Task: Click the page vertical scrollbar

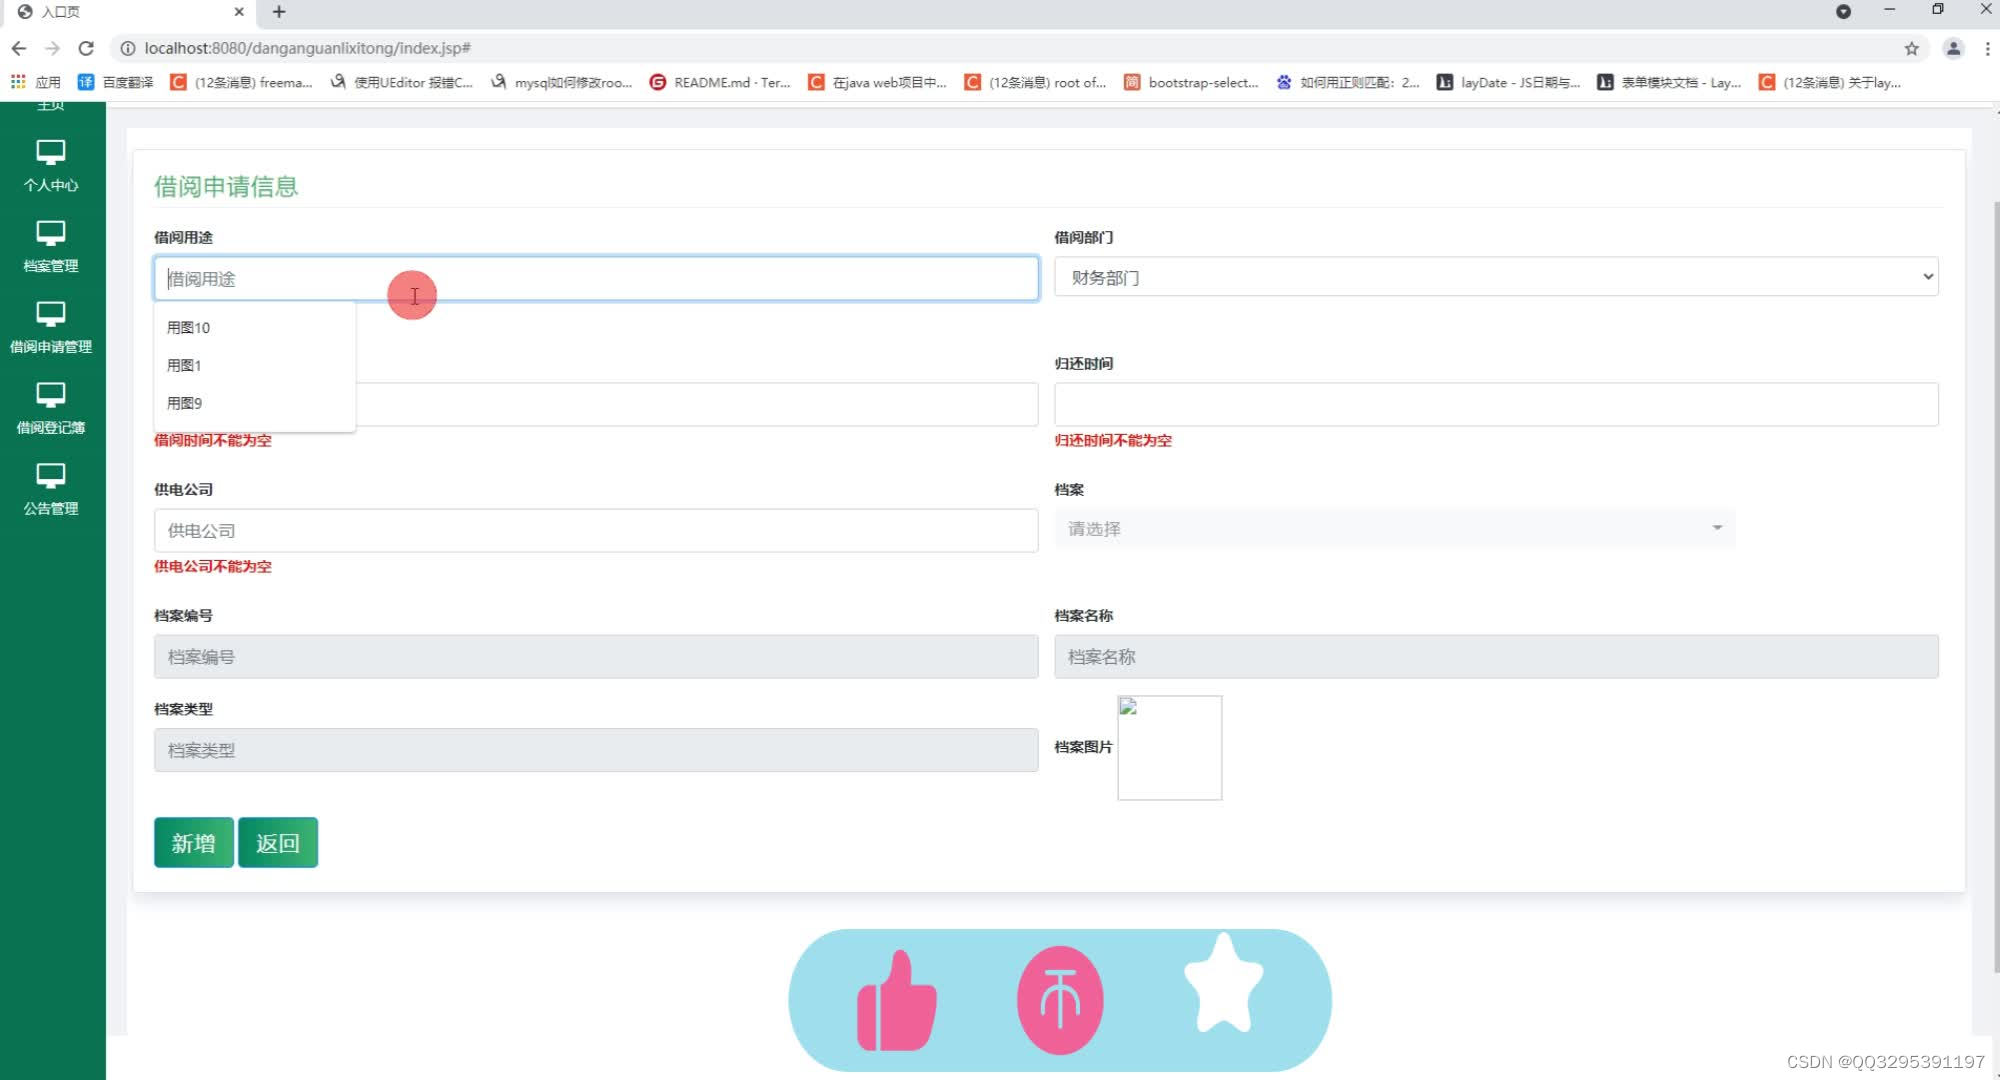Action: click(1995, 585)
